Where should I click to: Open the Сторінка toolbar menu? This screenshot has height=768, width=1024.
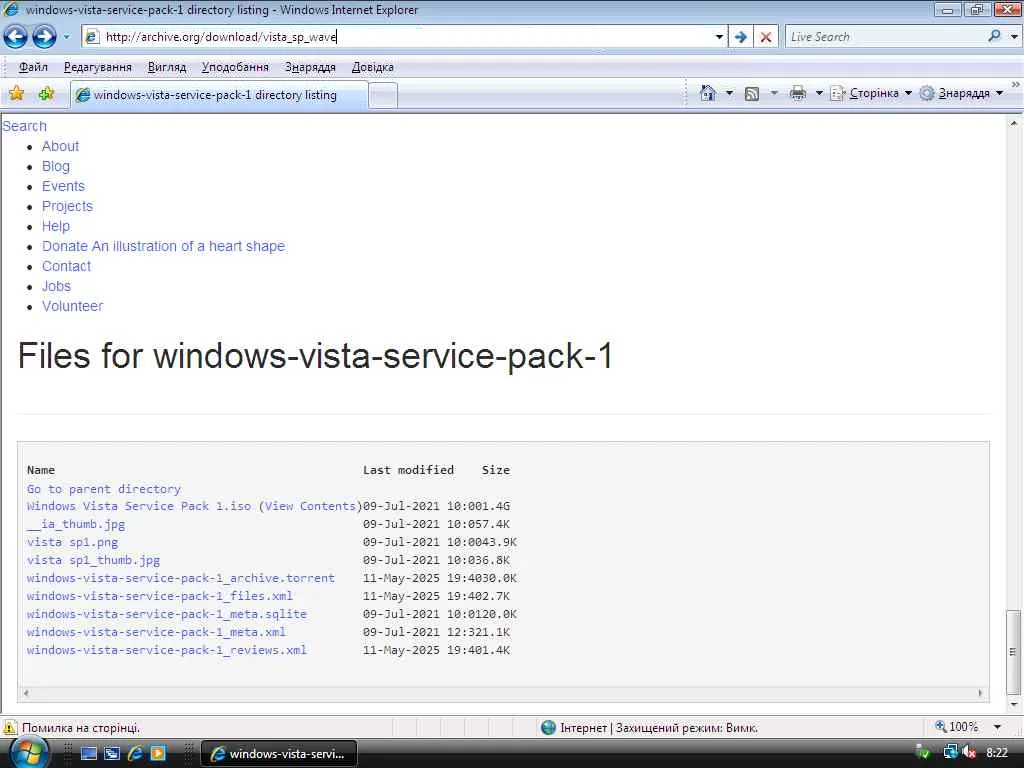(x=871, y=93)
